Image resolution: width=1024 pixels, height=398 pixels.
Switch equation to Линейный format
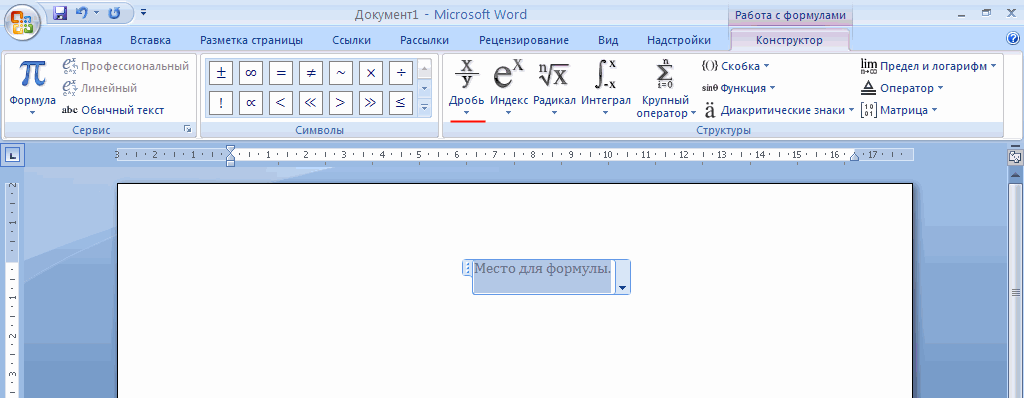point(99,88)
